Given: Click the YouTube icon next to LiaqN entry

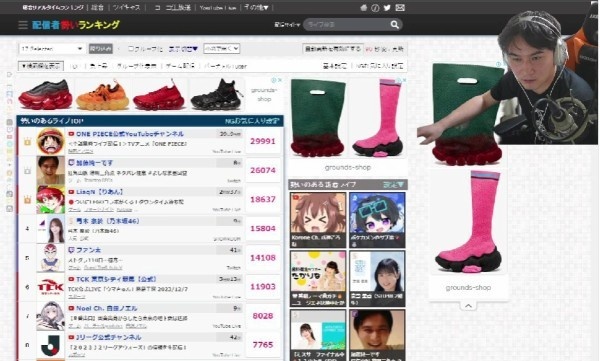Looking at the screenshot, I should point(71,192).
